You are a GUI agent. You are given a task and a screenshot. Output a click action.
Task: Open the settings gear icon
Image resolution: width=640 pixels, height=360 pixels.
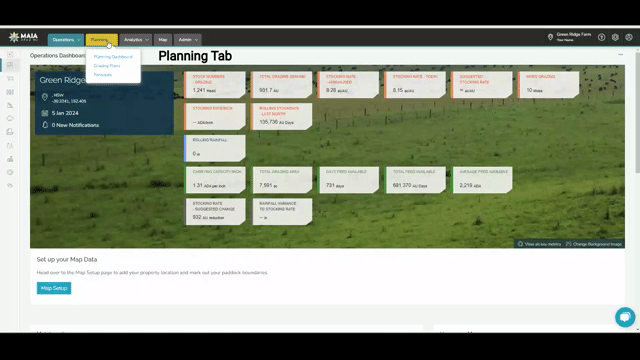coord(615,37)
